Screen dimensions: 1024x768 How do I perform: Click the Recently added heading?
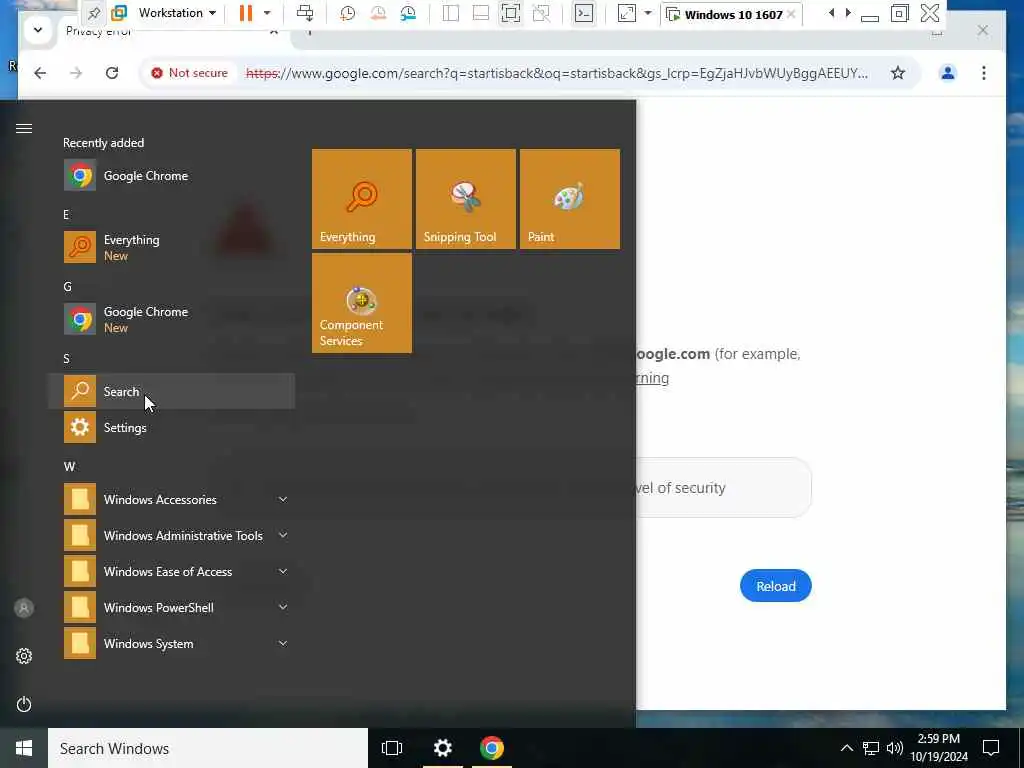pos(103,143)
